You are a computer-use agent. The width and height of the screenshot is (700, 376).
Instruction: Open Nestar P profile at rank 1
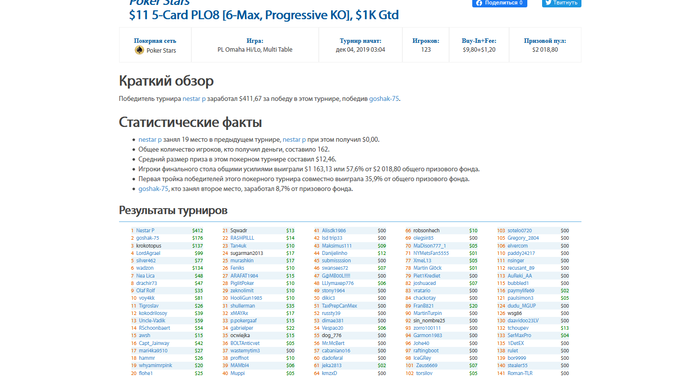click(x=145, y=230)
